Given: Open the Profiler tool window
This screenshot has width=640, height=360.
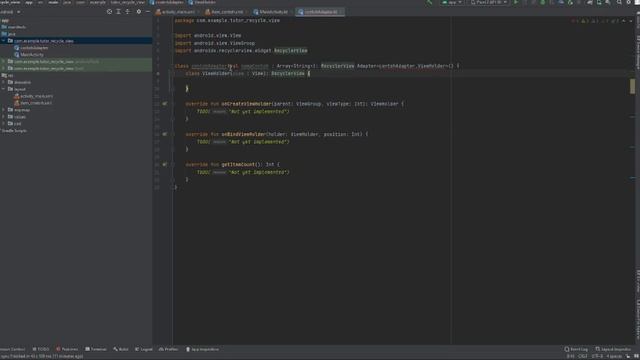Looking at the screenshot, I should pyautogui.click(x=169, y=349).
